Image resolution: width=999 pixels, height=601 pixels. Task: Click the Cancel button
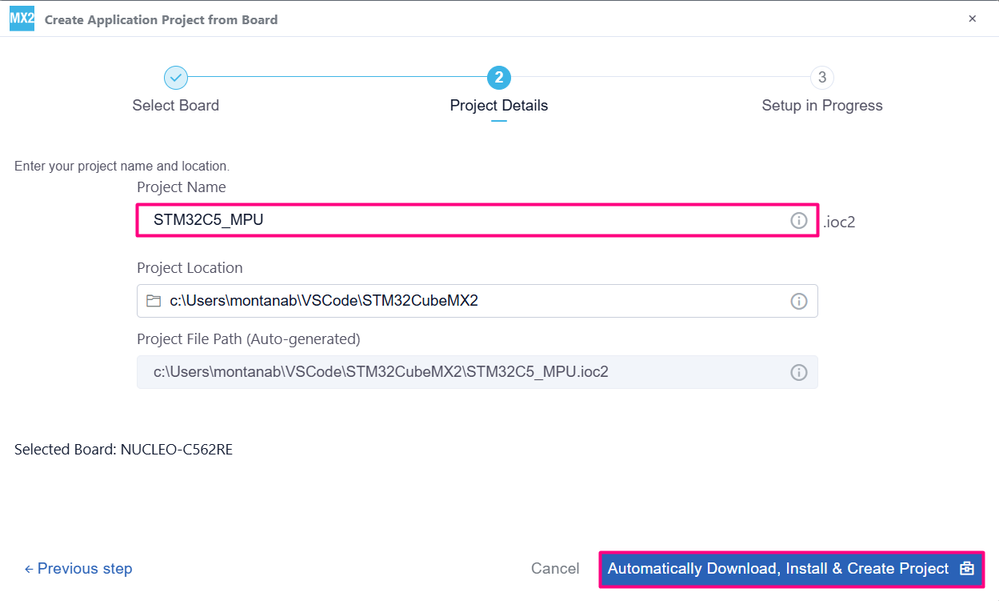555,568
